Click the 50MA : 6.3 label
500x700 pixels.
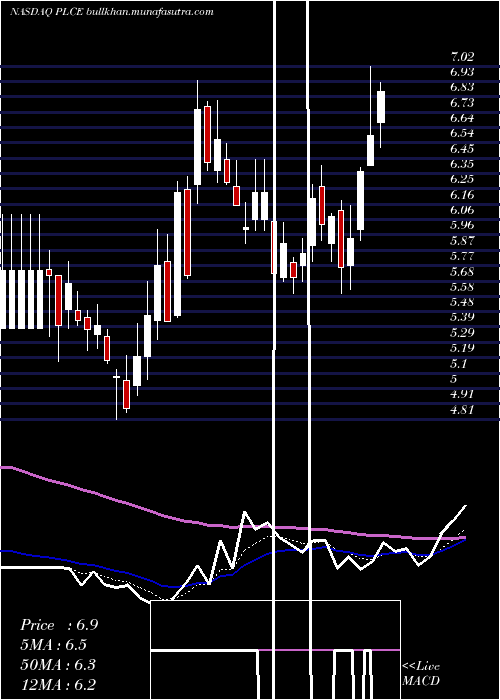58,665
